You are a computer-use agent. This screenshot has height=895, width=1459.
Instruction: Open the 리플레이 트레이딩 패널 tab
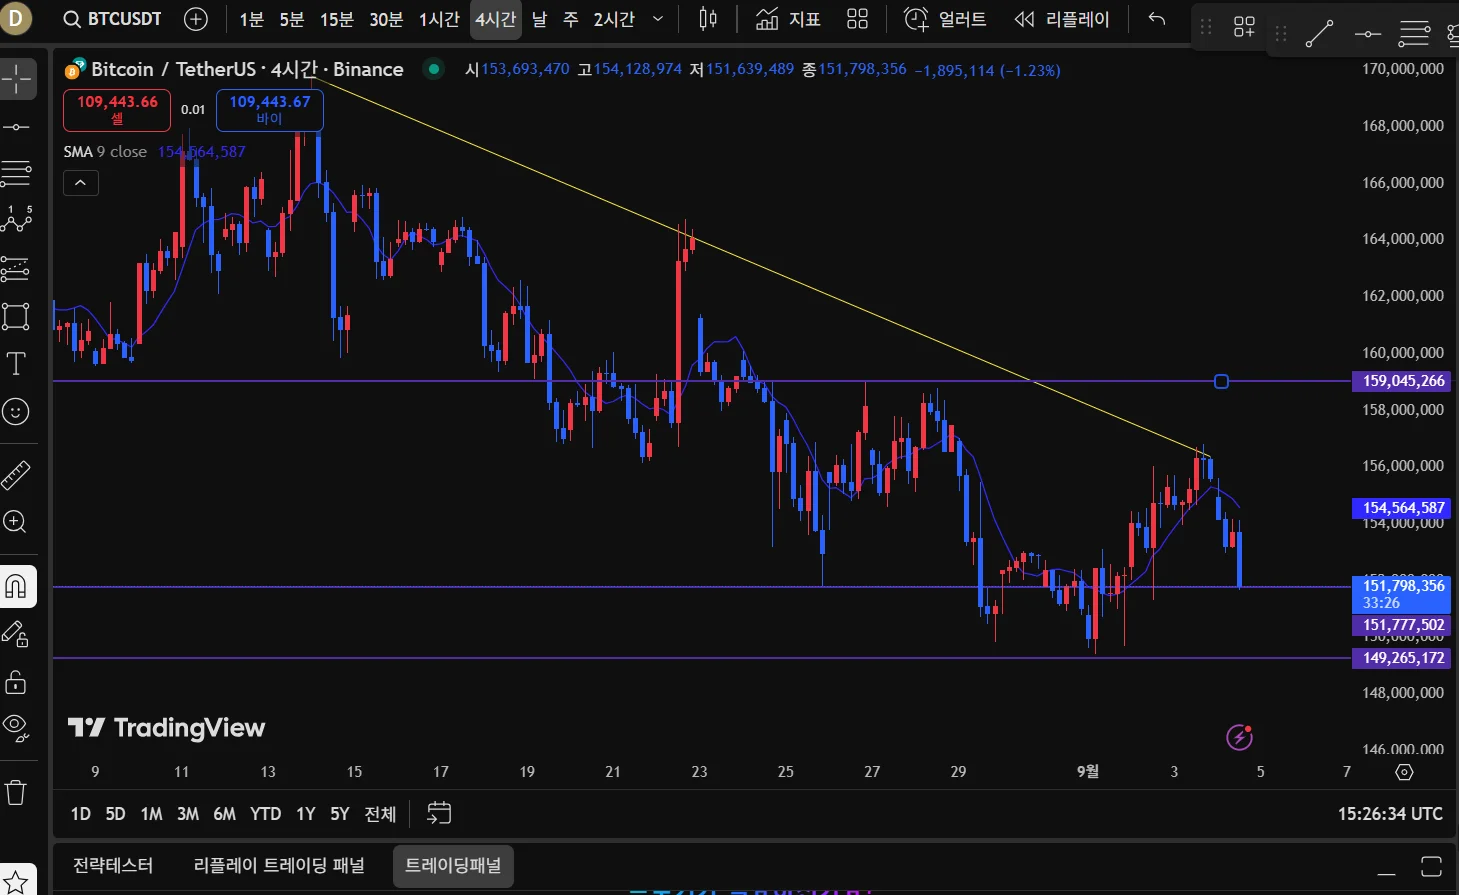279,865
